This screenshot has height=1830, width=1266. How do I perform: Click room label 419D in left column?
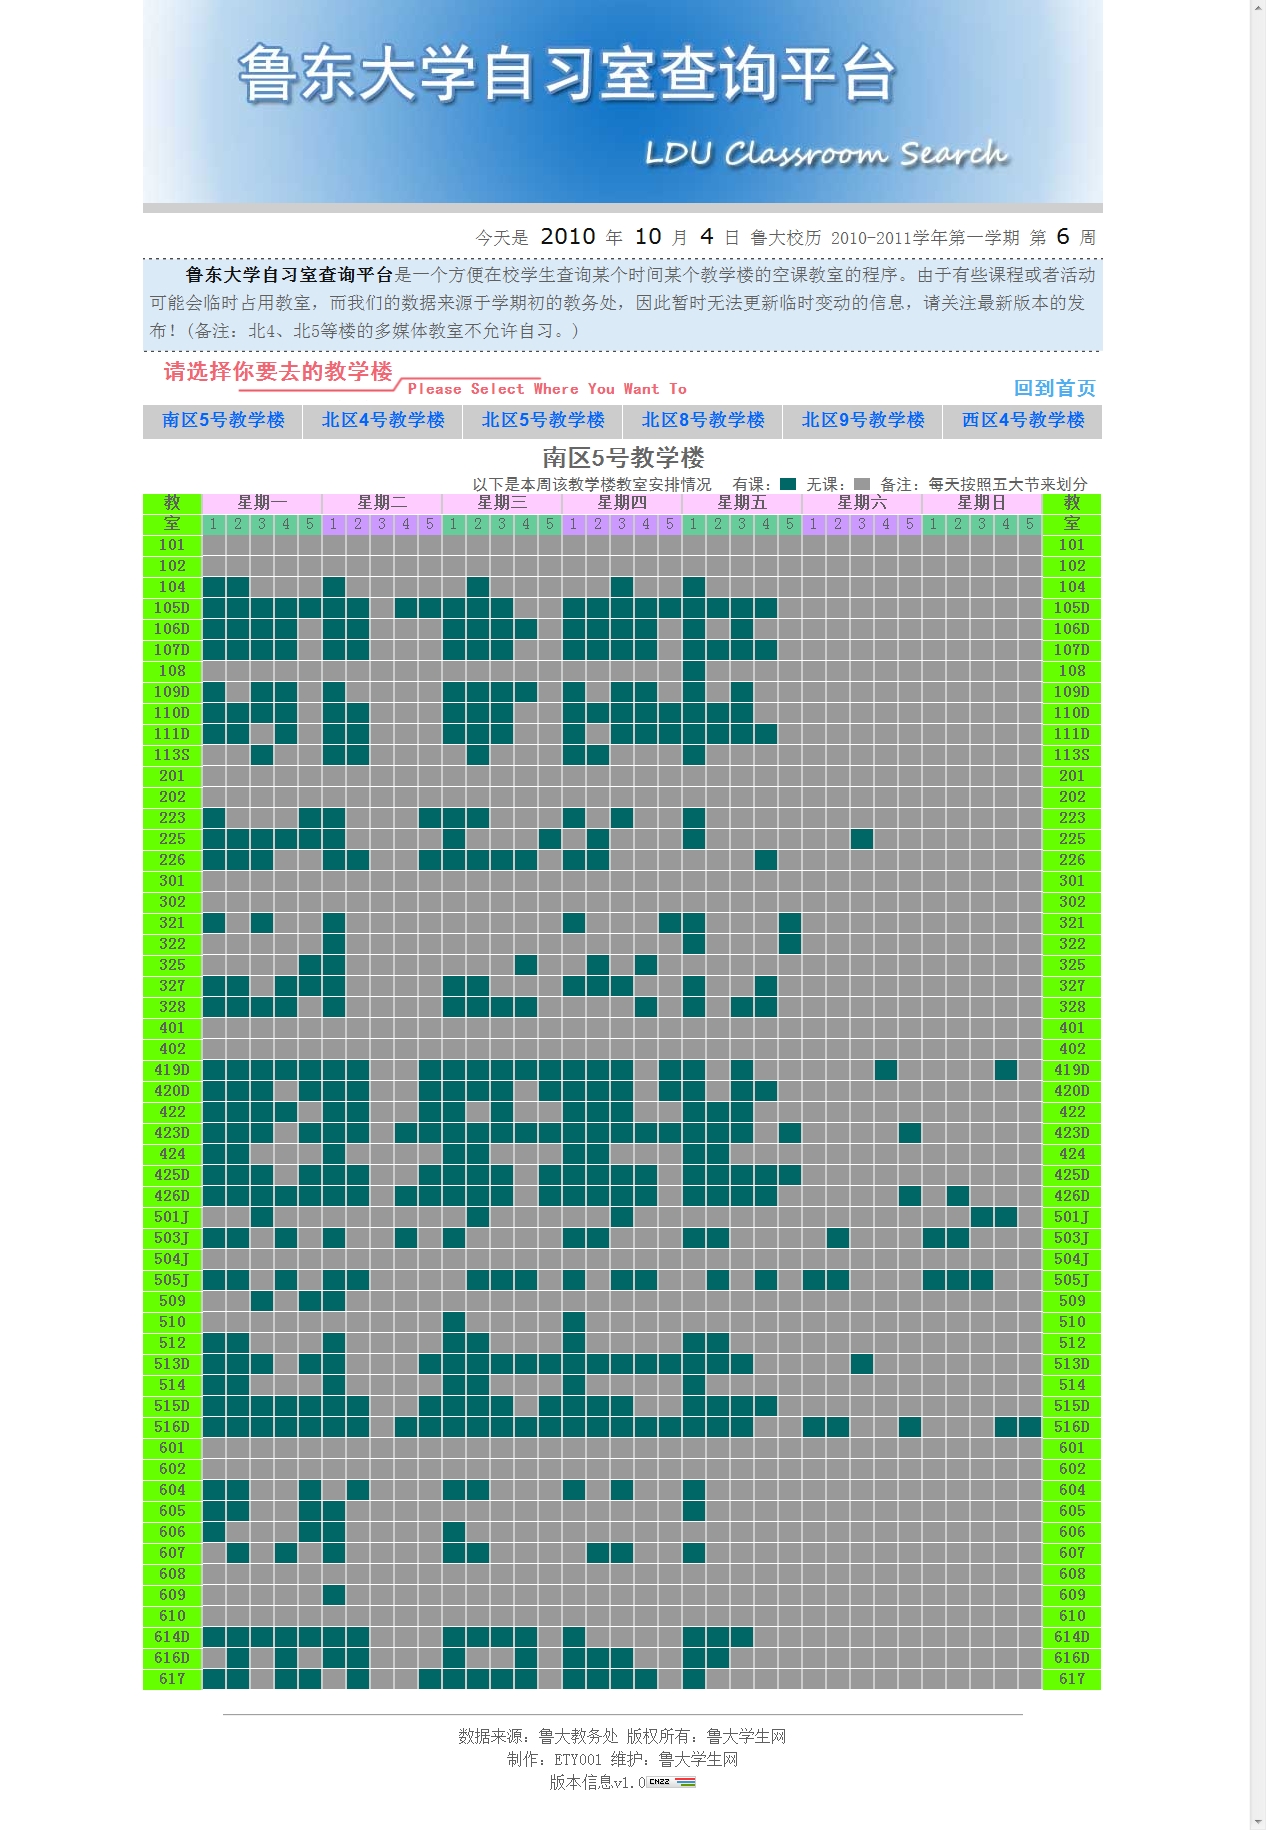pyautogui.click(x=172, y=1070)
